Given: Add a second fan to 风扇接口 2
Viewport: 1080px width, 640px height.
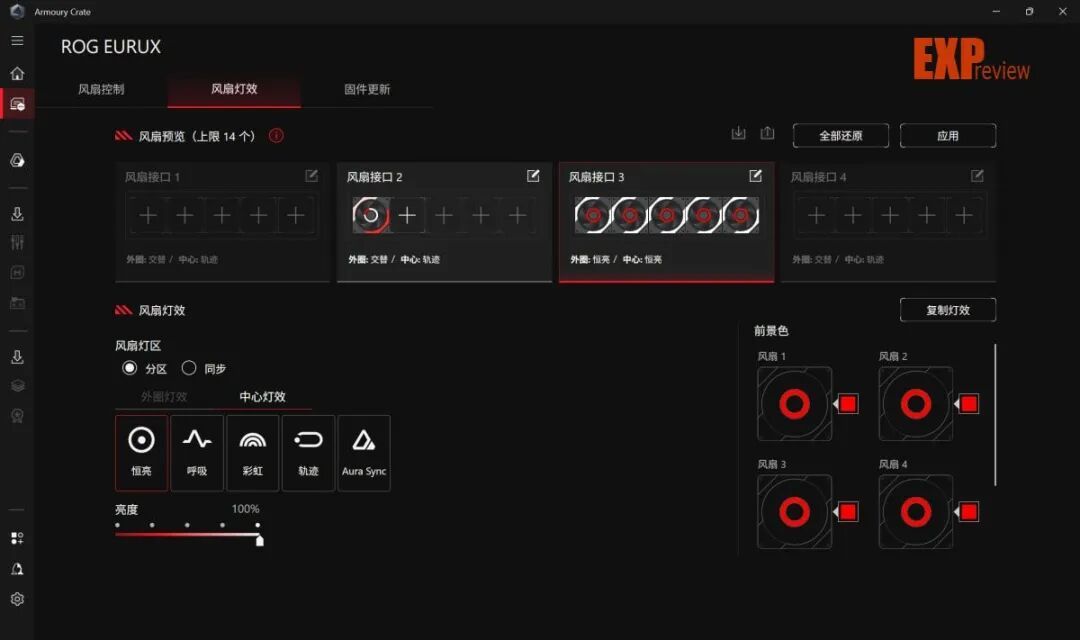Looking at the screenshot, I should 407,216.
